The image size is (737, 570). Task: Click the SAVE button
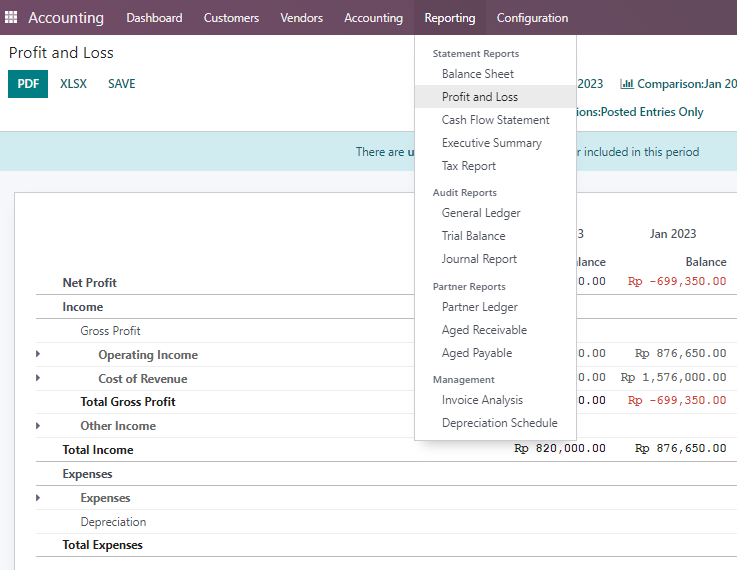pyautogui.click(x=122, y=84)
